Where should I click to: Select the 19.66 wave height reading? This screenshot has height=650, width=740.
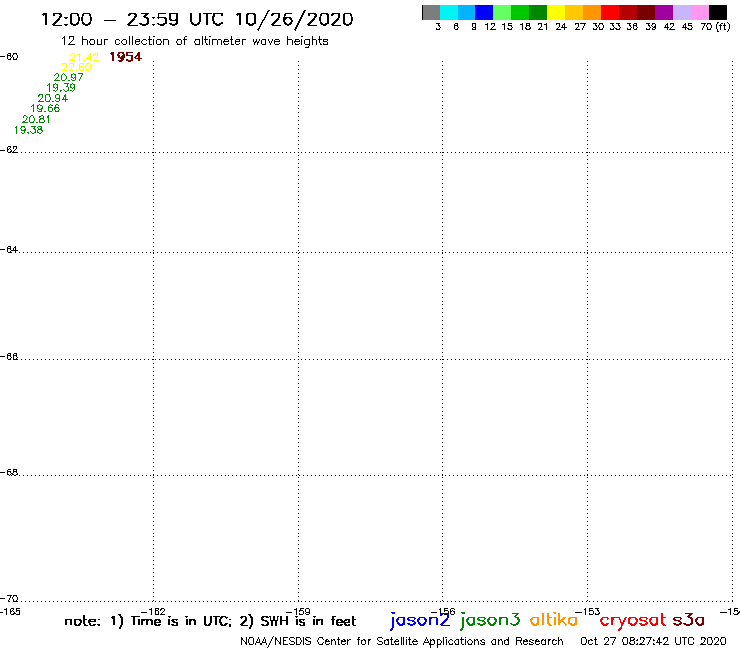[45, 108]
